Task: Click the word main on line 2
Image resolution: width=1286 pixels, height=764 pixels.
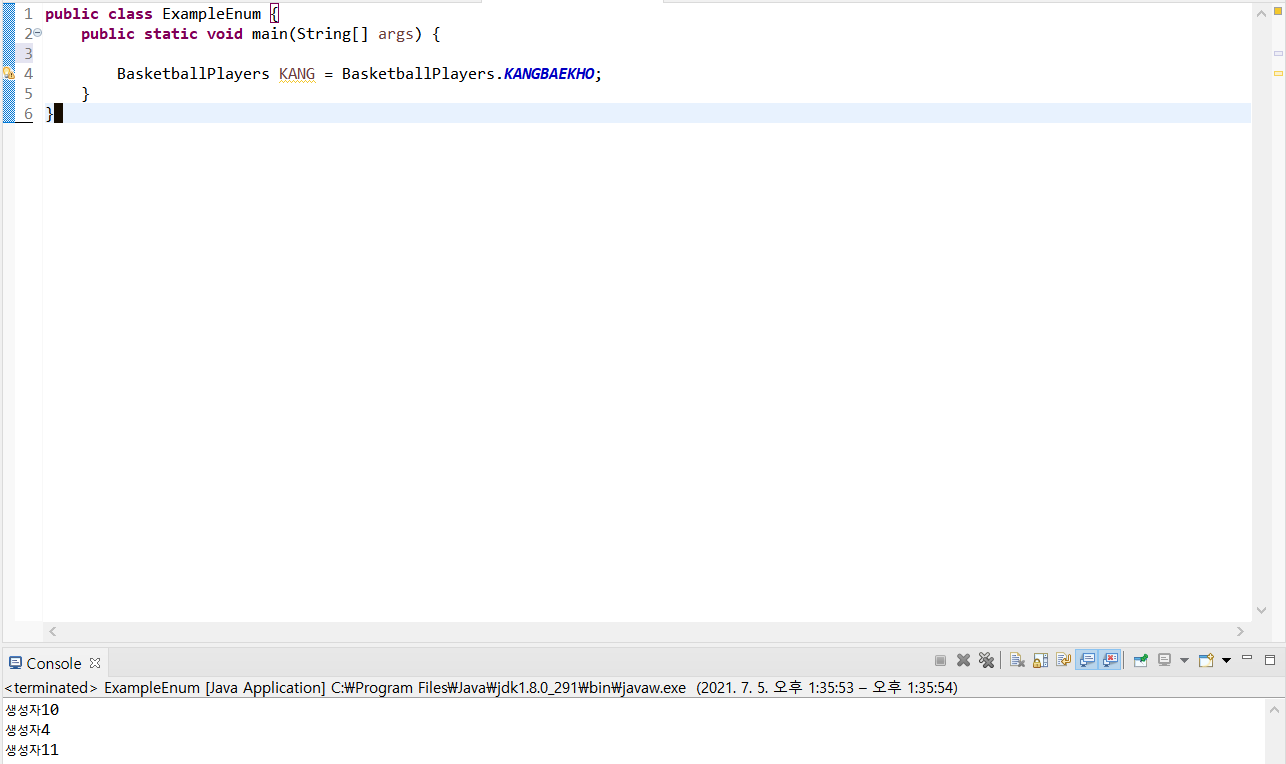Action: (270, 34)
